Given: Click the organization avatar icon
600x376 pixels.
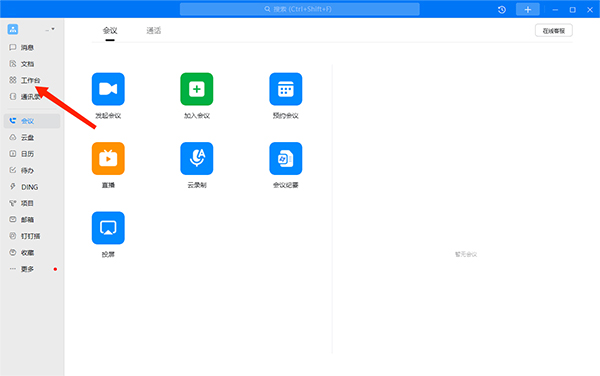Looking at the screenshot, I should coord(13,29).
